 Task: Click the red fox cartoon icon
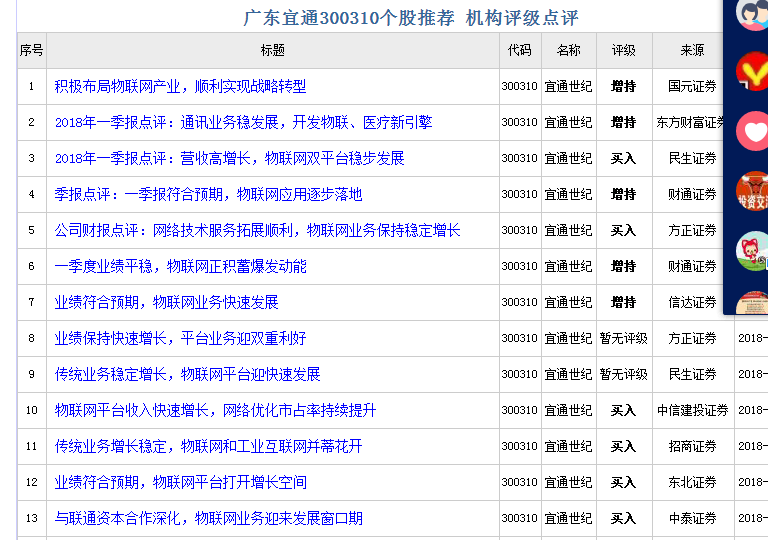click(751, 250)
